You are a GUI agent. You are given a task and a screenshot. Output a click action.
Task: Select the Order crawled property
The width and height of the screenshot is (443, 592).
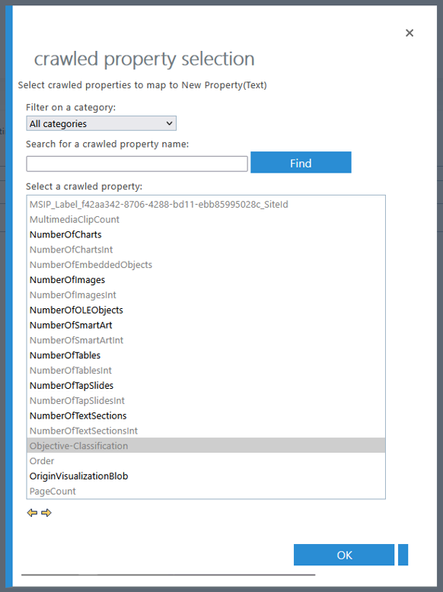(206, 461)
